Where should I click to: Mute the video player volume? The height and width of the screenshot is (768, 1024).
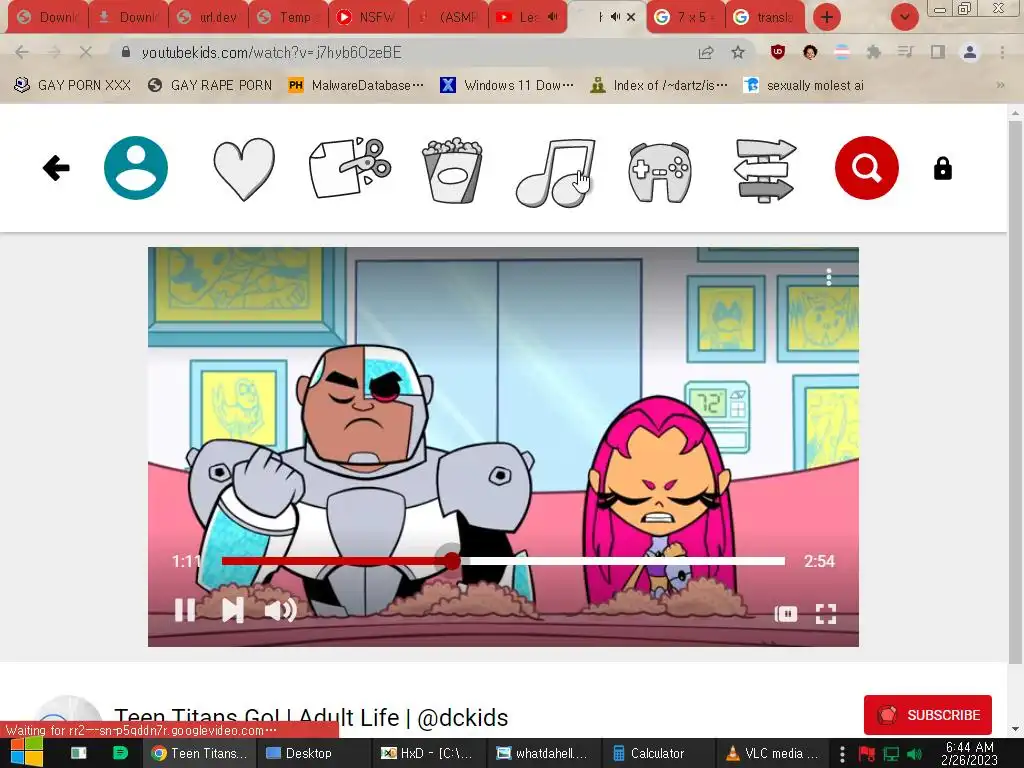point(281,611)
